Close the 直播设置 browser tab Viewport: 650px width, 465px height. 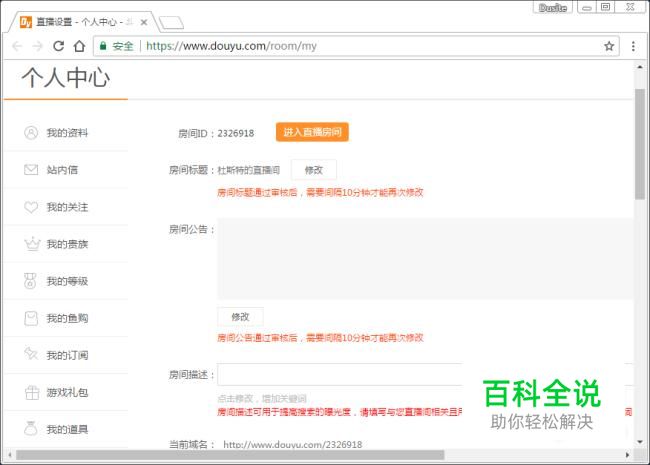coord(144,22)
